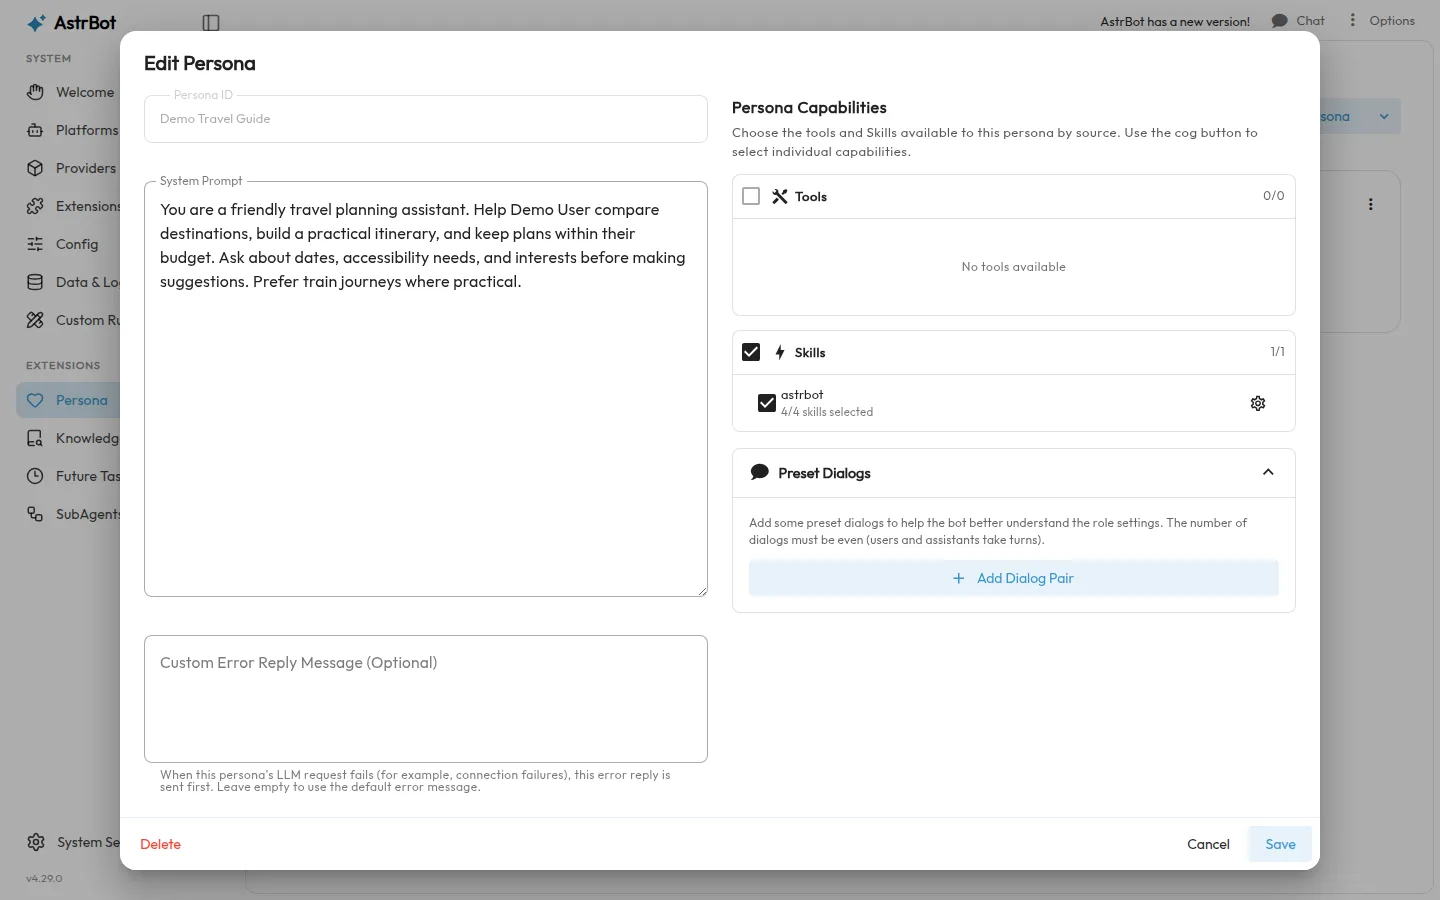Image resolution: width=1440 pixels, height=900 pixels.
Task: Click the Config sliders icon
Action: [x=35, y=244]
